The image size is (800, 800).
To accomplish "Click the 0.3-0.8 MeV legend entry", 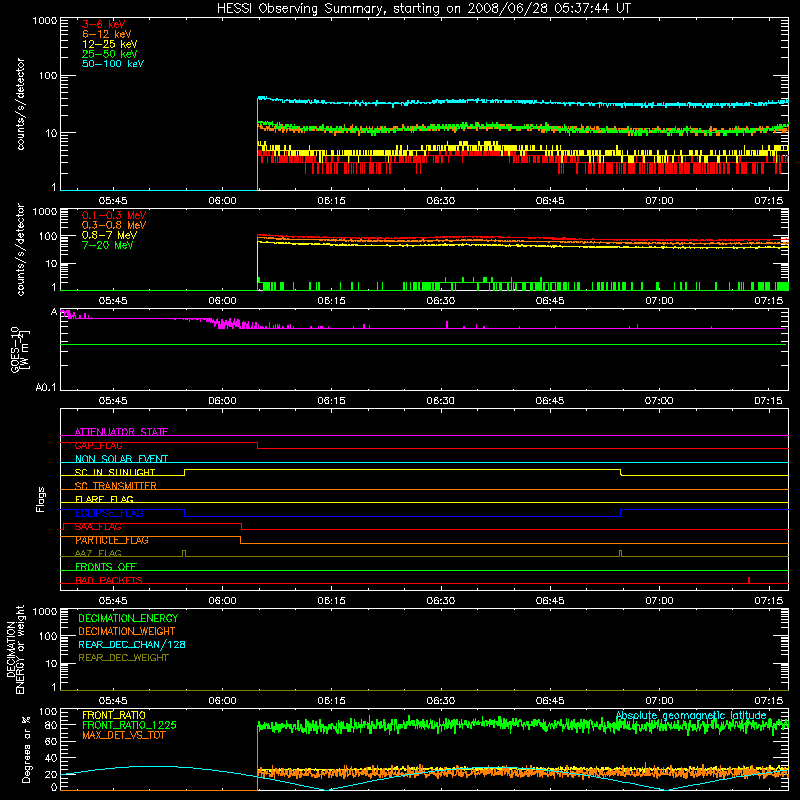I will (114, 225).
